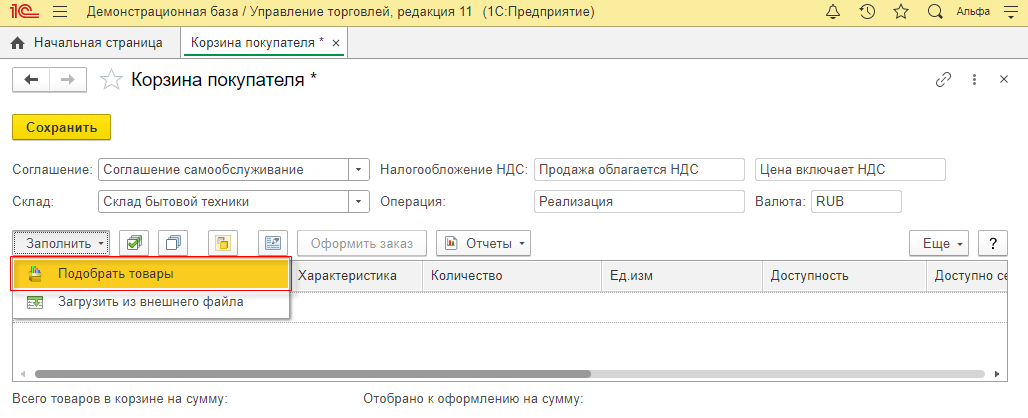Add form to favorites with star beside title
This screenshot has height=418, width=1028.
tap(114, 80)
